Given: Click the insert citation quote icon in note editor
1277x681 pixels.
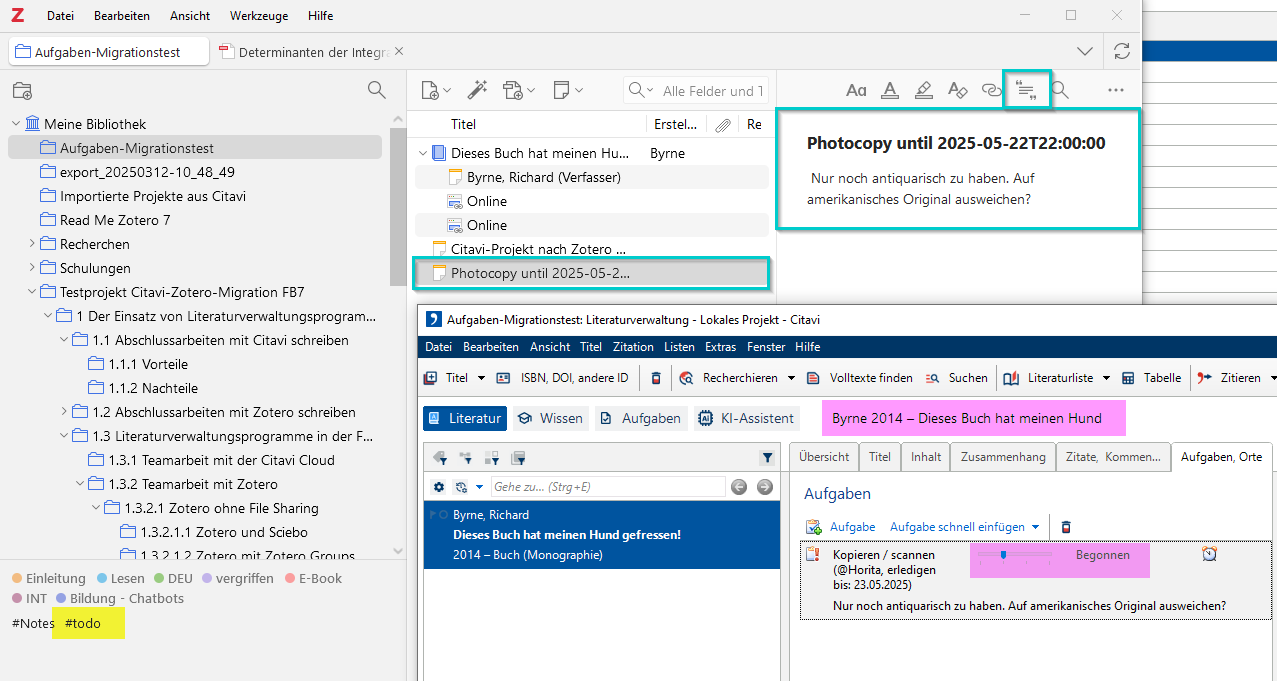Looking at the screenshot, I should coord(1026,90).
